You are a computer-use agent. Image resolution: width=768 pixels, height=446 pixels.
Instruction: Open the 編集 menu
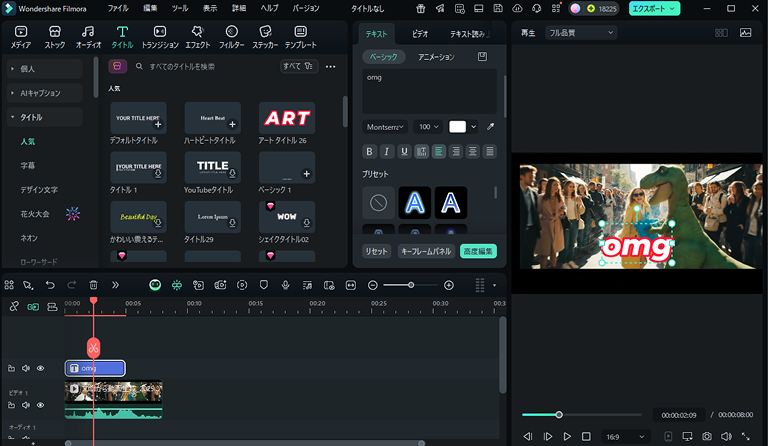[x=150, y=8]
